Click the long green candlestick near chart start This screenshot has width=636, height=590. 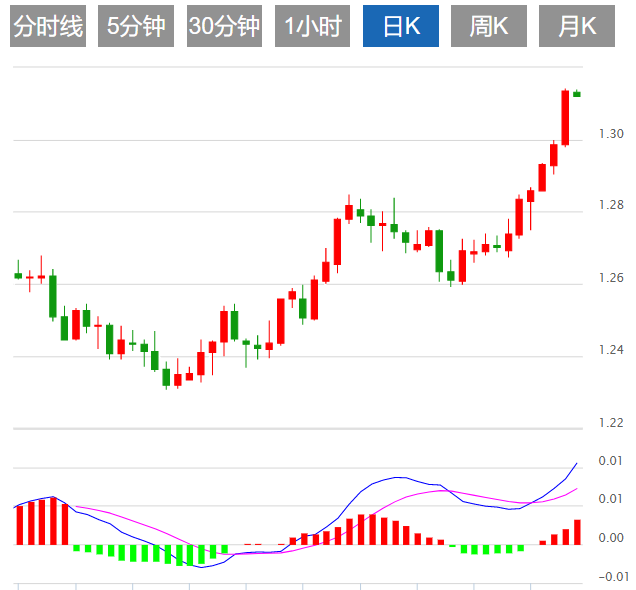pyautogui.click(x=53, y=296)
